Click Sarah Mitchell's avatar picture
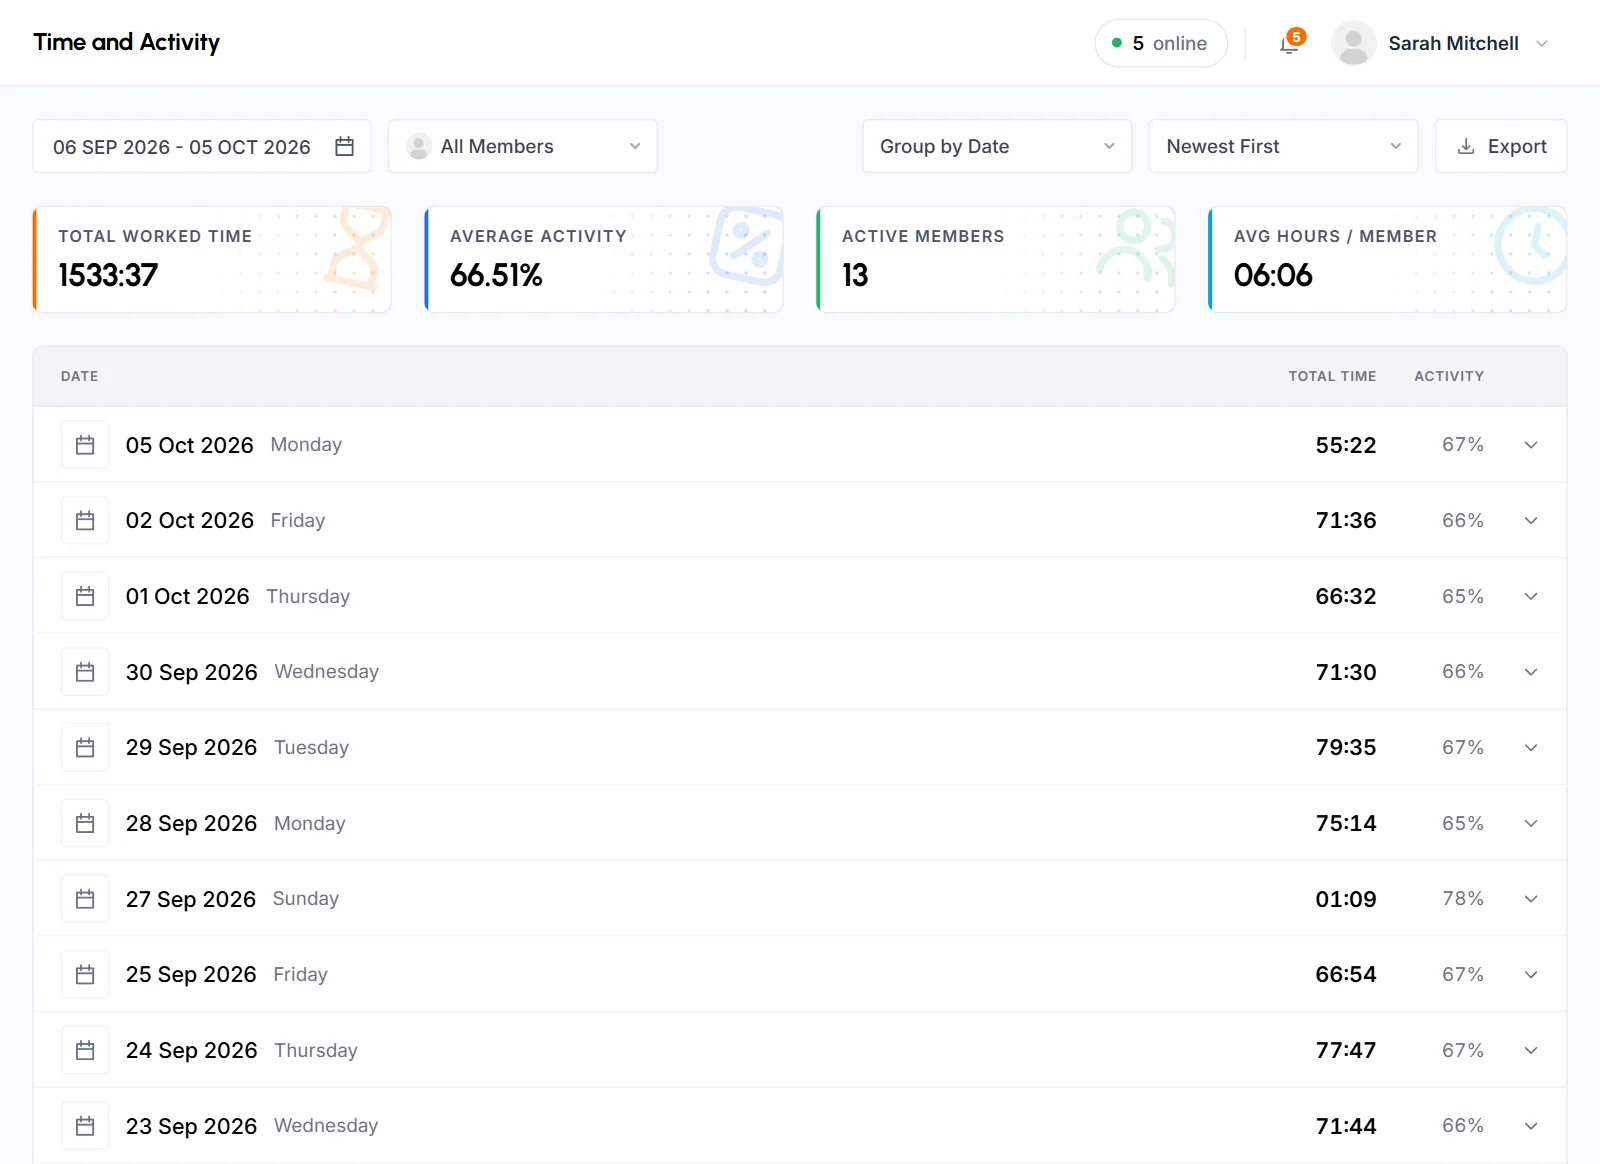This screenshot has width=1600, height=1164. (1353, 44)
